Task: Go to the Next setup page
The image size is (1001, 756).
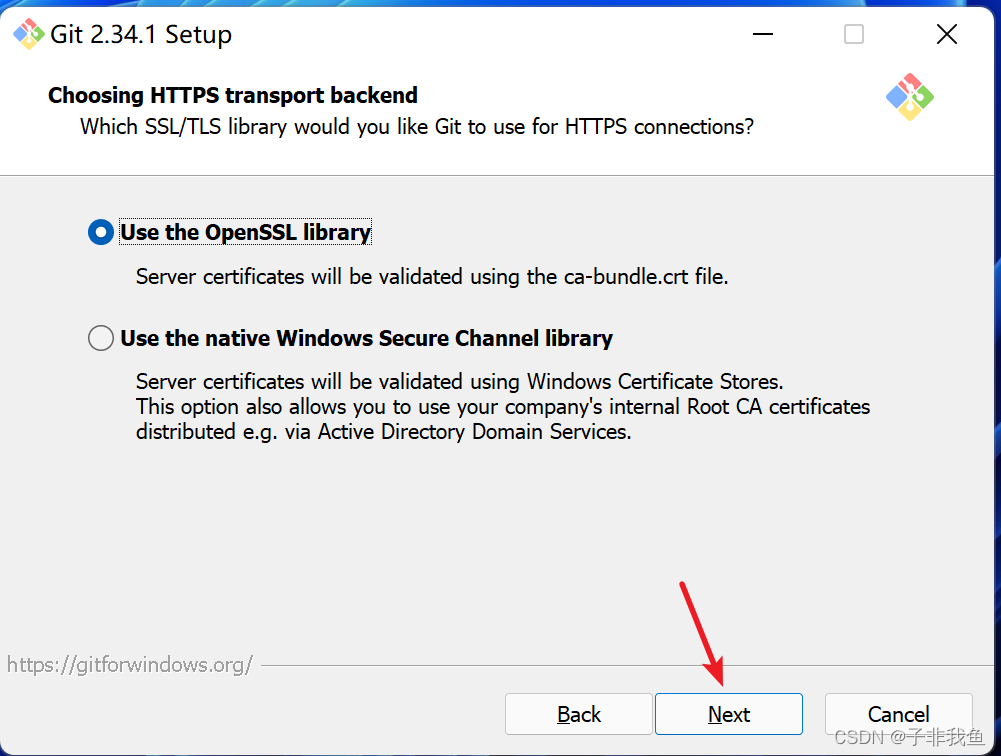Action: coord(728,714)
